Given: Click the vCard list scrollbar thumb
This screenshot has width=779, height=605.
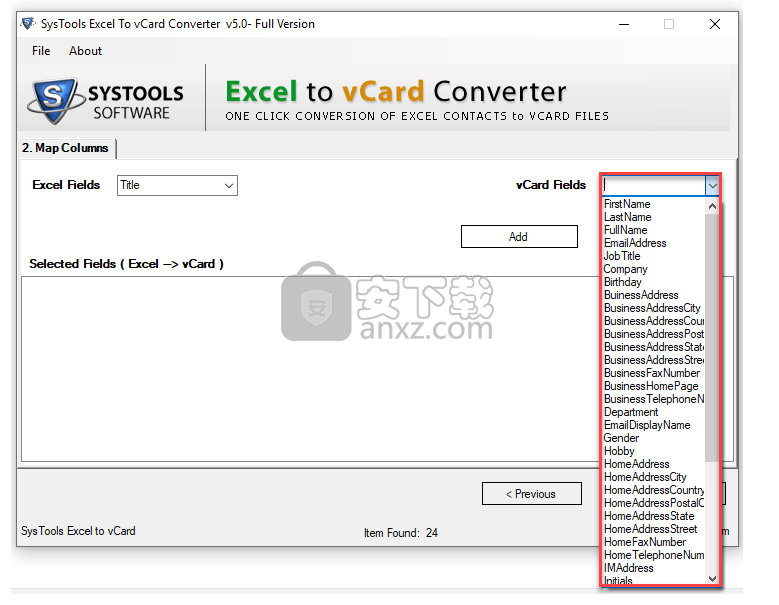Looking at the screenshot, I should [712, 338].
